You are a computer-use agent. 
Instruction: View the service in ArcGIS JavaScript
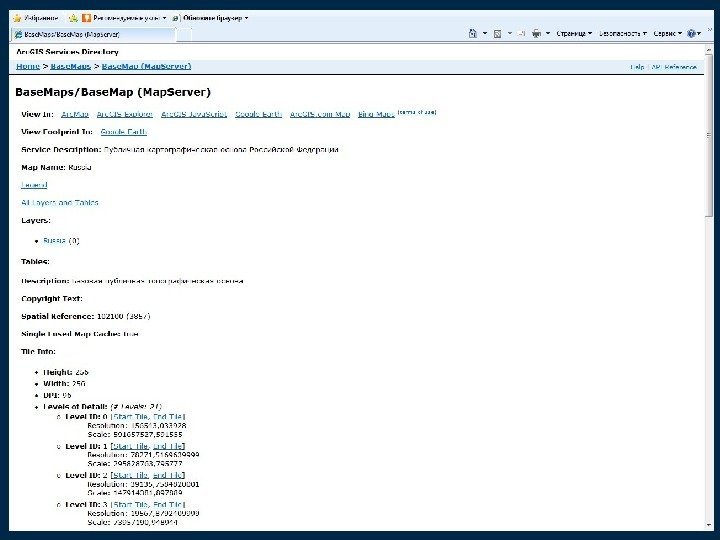(194, 114)
